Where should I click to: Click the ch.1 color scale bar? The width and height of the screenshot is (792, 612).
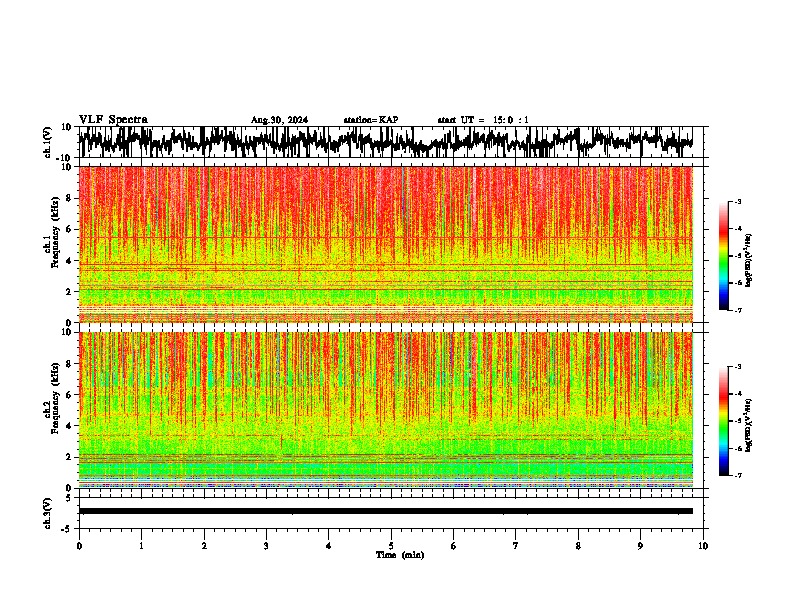pyautogui.click(x=724, y=256)
